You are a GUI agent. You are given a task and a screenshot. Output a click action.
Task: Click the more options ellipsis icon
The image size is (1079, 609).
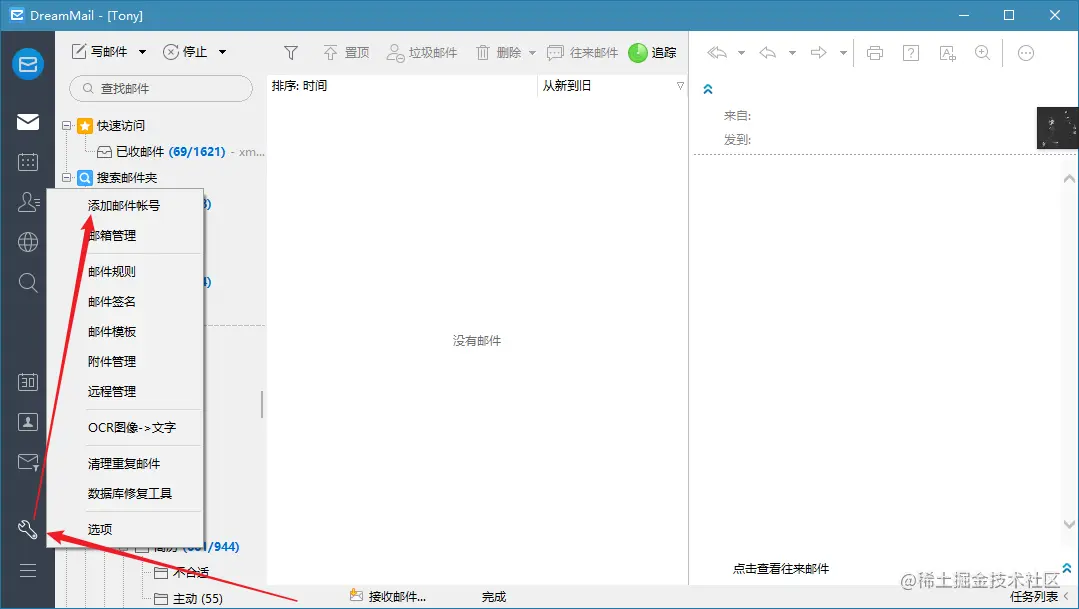click(x=1025, y=53)
